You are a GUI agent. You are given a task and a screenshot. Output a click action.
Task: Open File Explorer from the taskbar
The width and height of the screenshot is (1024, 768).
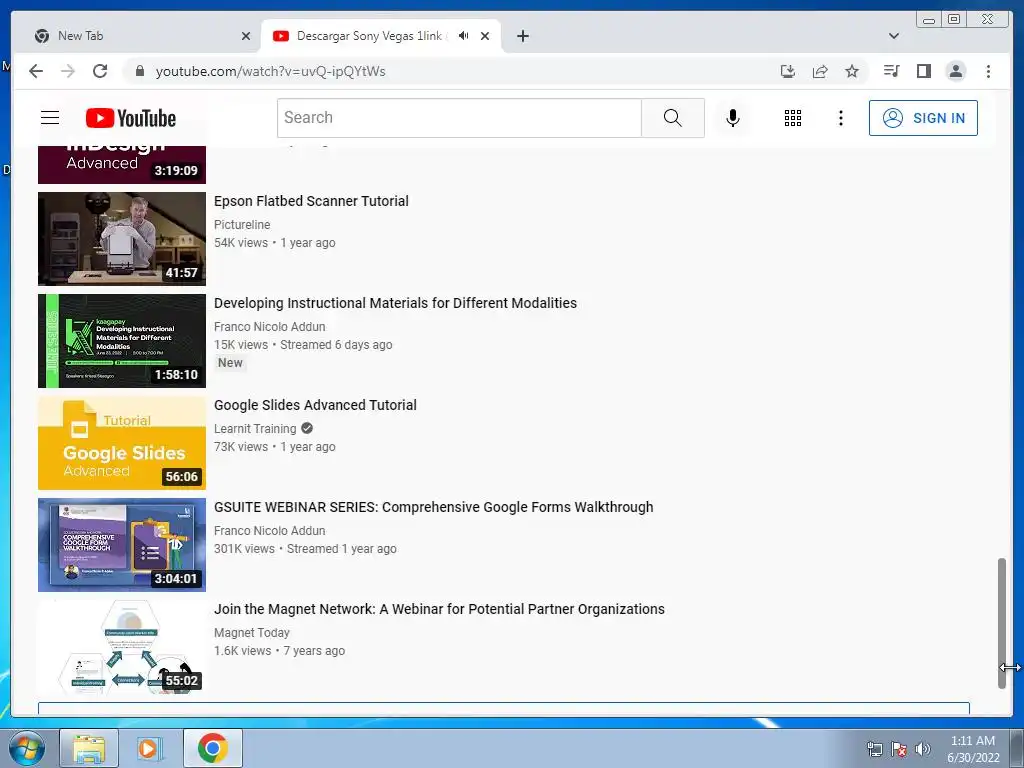click(89, 748)
